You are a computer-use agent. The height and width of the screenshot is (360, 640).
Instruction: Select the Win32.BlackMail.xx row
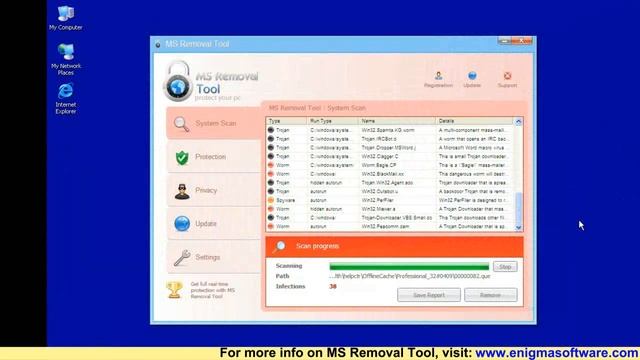[390, 174]
